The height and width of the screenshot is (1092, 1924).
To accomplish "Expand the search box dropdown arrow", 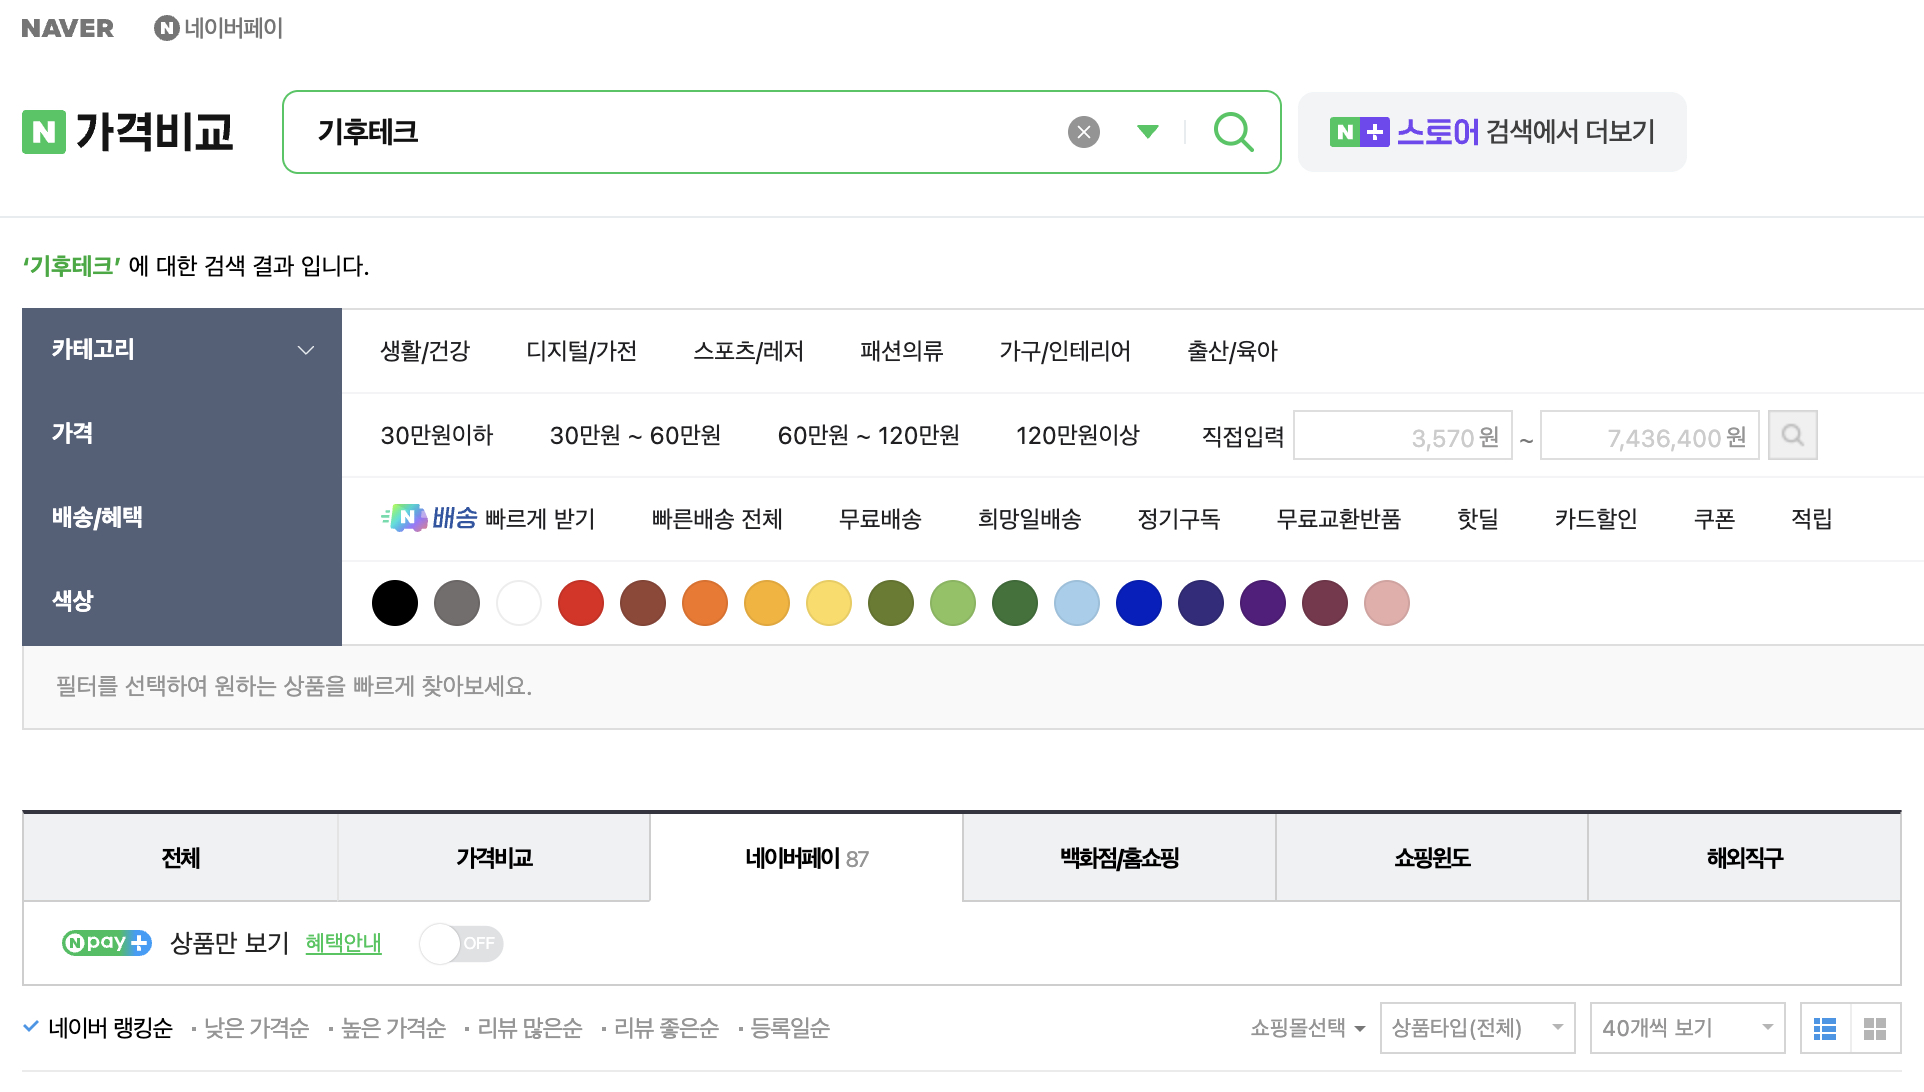I will click(x=1148, y=132).
